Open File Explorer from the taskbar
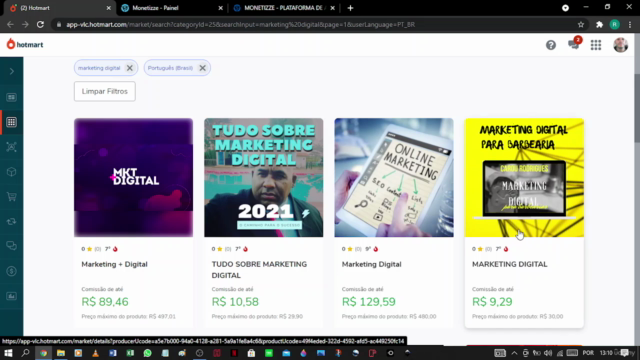 (x=61, y=353)
